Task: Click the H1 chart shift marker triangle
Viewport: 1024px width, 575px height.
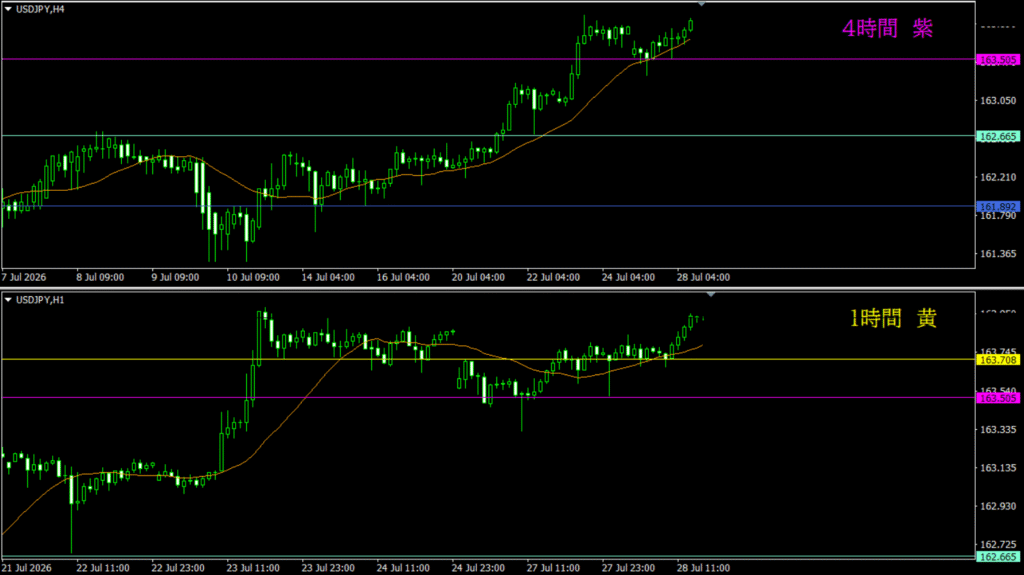Action: [x=711, y=295]
